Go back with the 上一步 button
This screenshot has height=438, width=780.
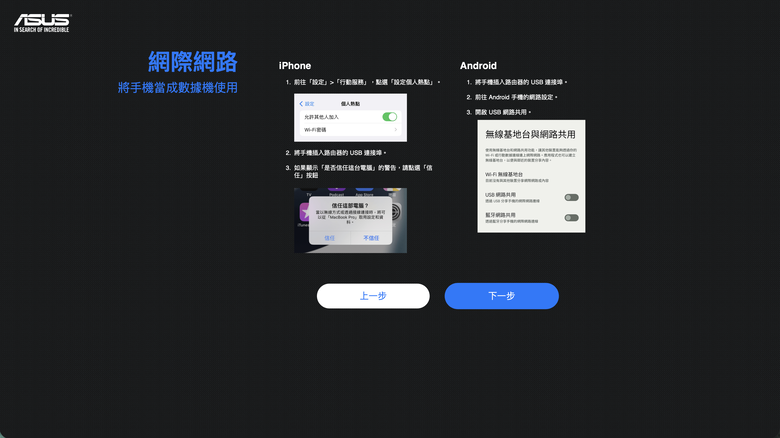tap(373, 296)
